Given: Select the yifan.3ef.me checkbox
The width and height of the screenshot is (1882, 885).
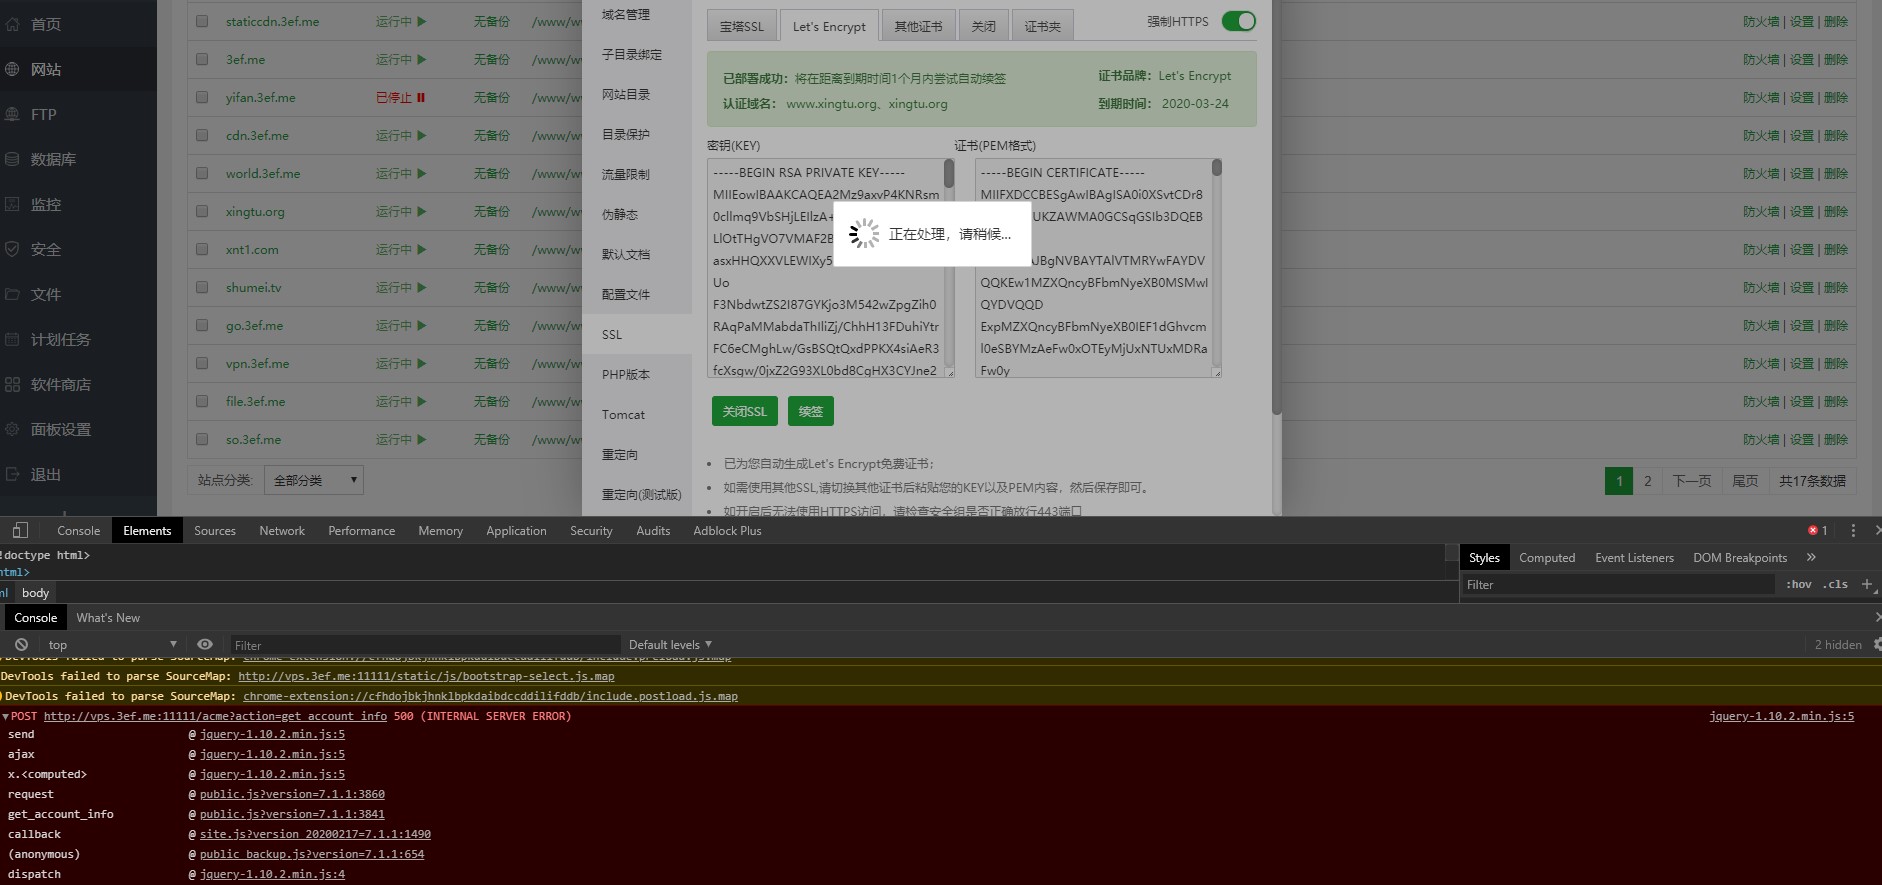Looking at the screenshot, I should [202, 97].
